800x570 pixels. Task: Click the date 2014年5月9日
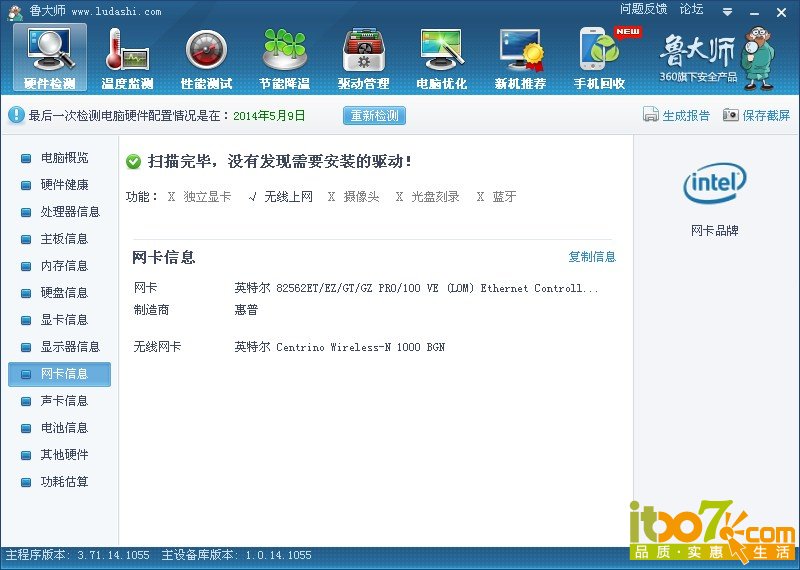point(269,115)
